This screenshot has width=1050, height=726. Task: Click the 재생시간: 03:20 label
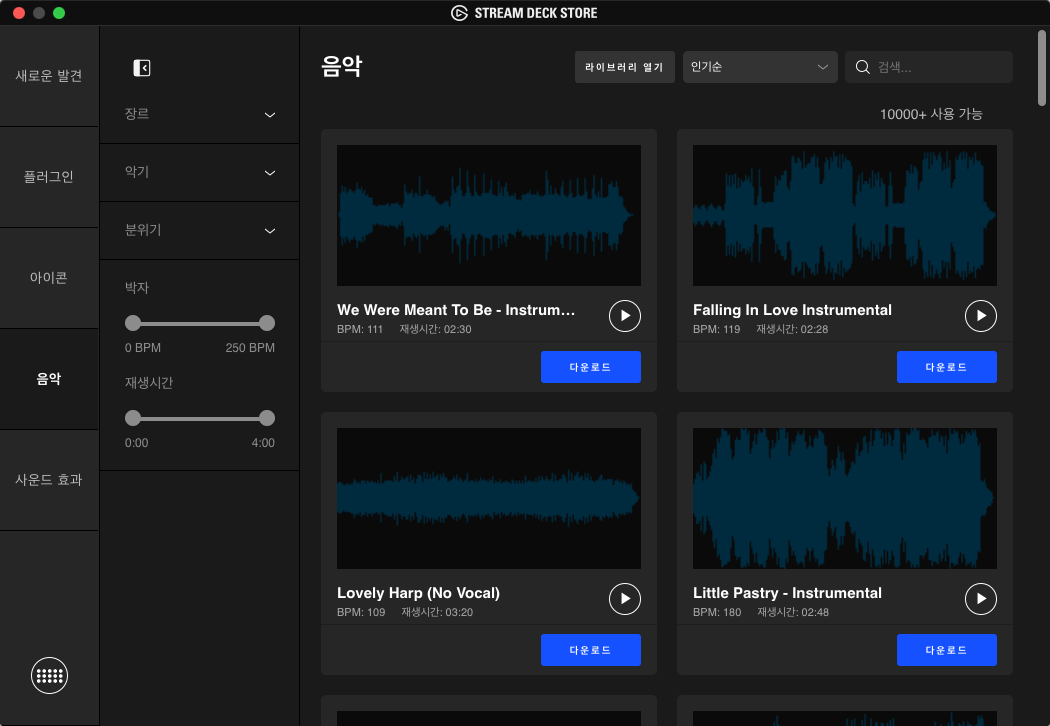[437, 612]
